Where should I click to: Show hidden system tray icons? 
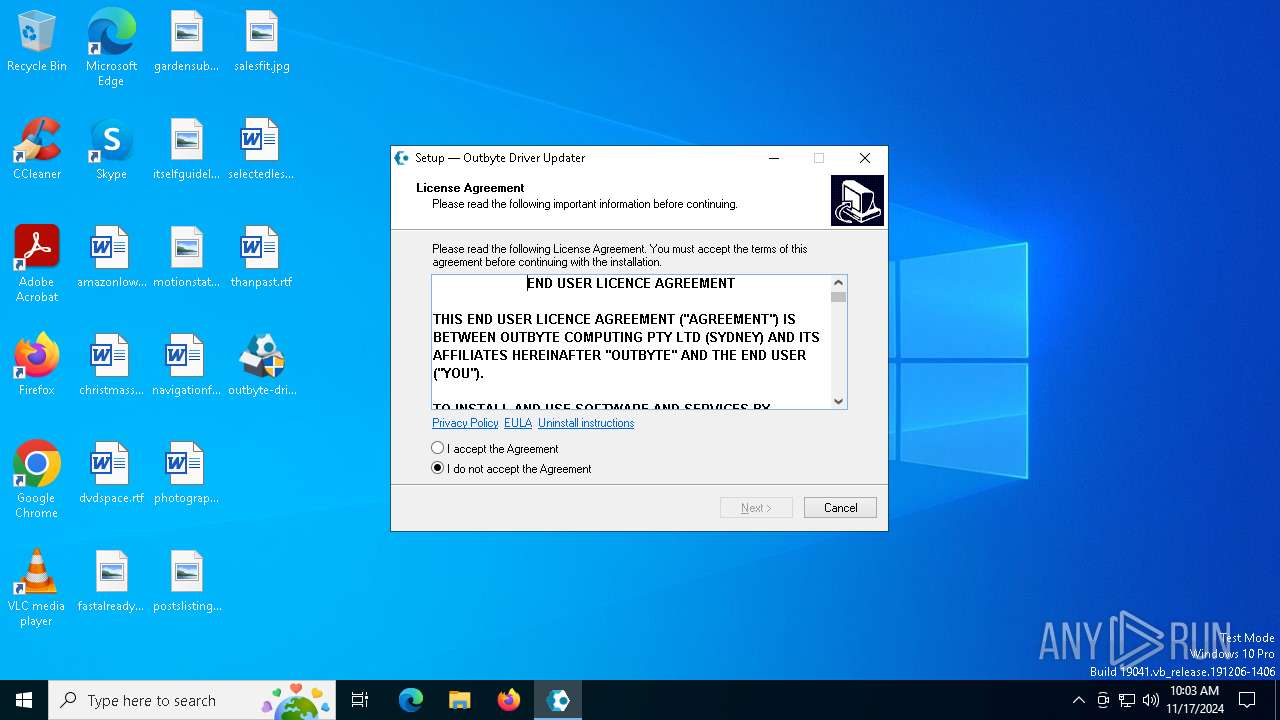click(1078, 700)
